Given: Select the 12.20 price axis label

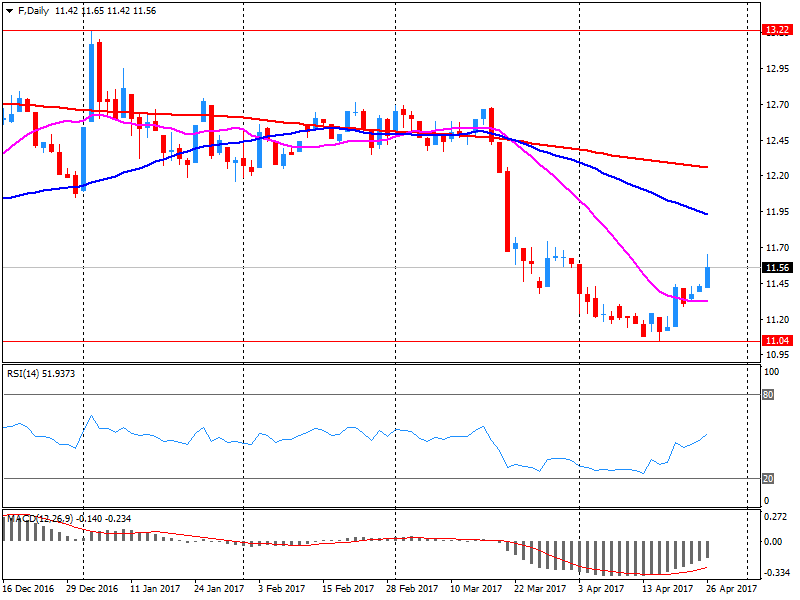Looking at the screenshot, I should pos(777,176).
